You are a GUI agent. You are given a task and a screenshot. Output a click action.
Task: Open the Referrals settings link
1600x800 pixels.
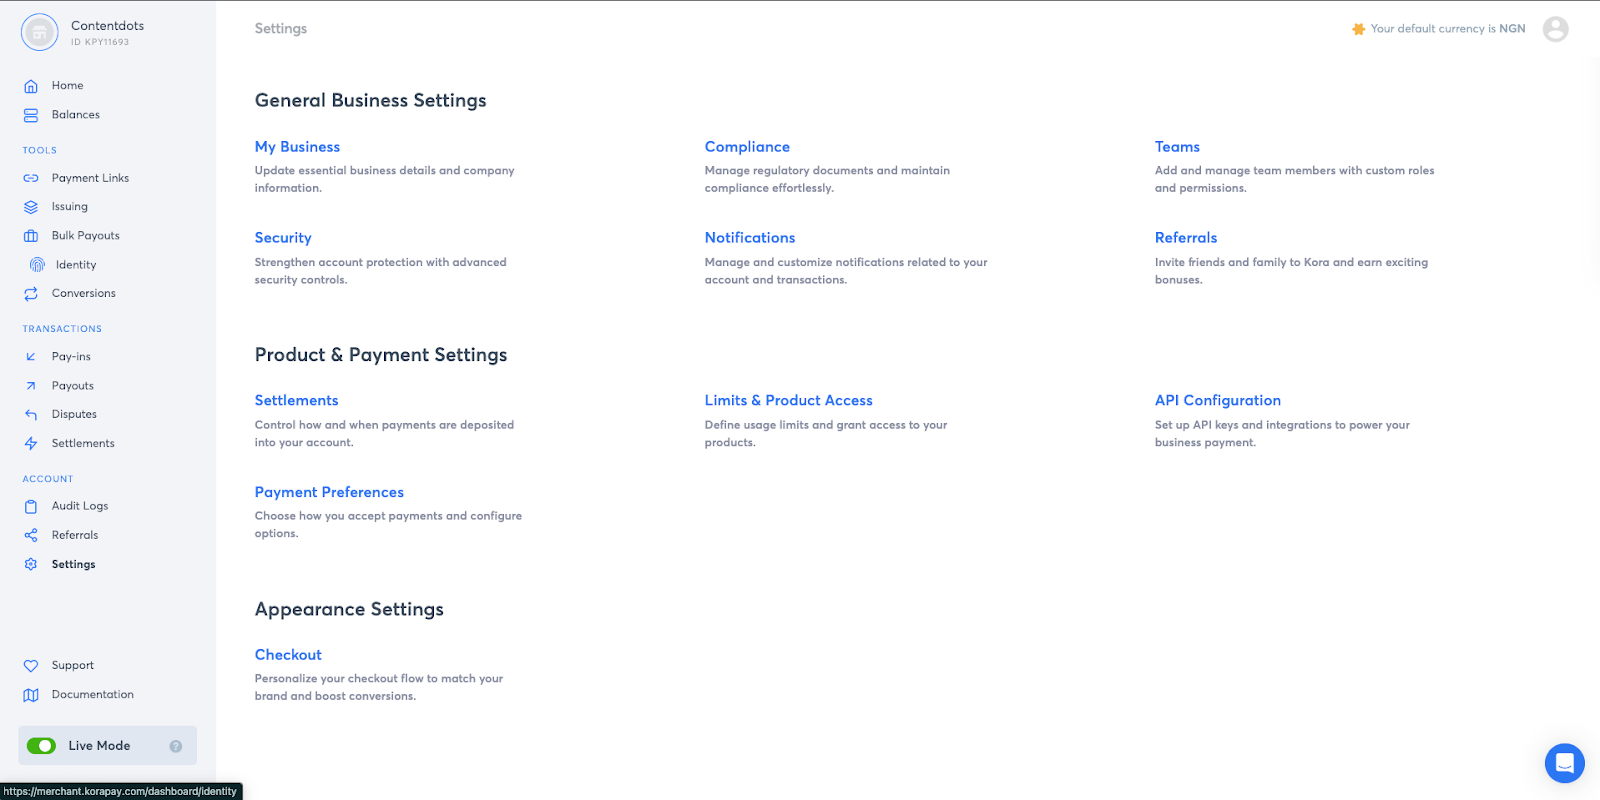1186,238
